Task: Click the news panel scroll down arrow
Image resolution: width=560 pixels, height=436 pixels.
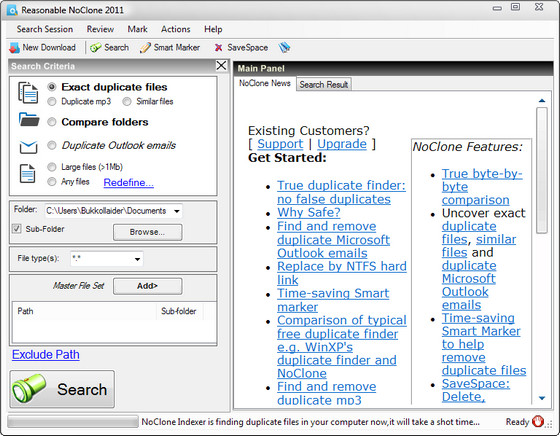Action: [542, 398]
